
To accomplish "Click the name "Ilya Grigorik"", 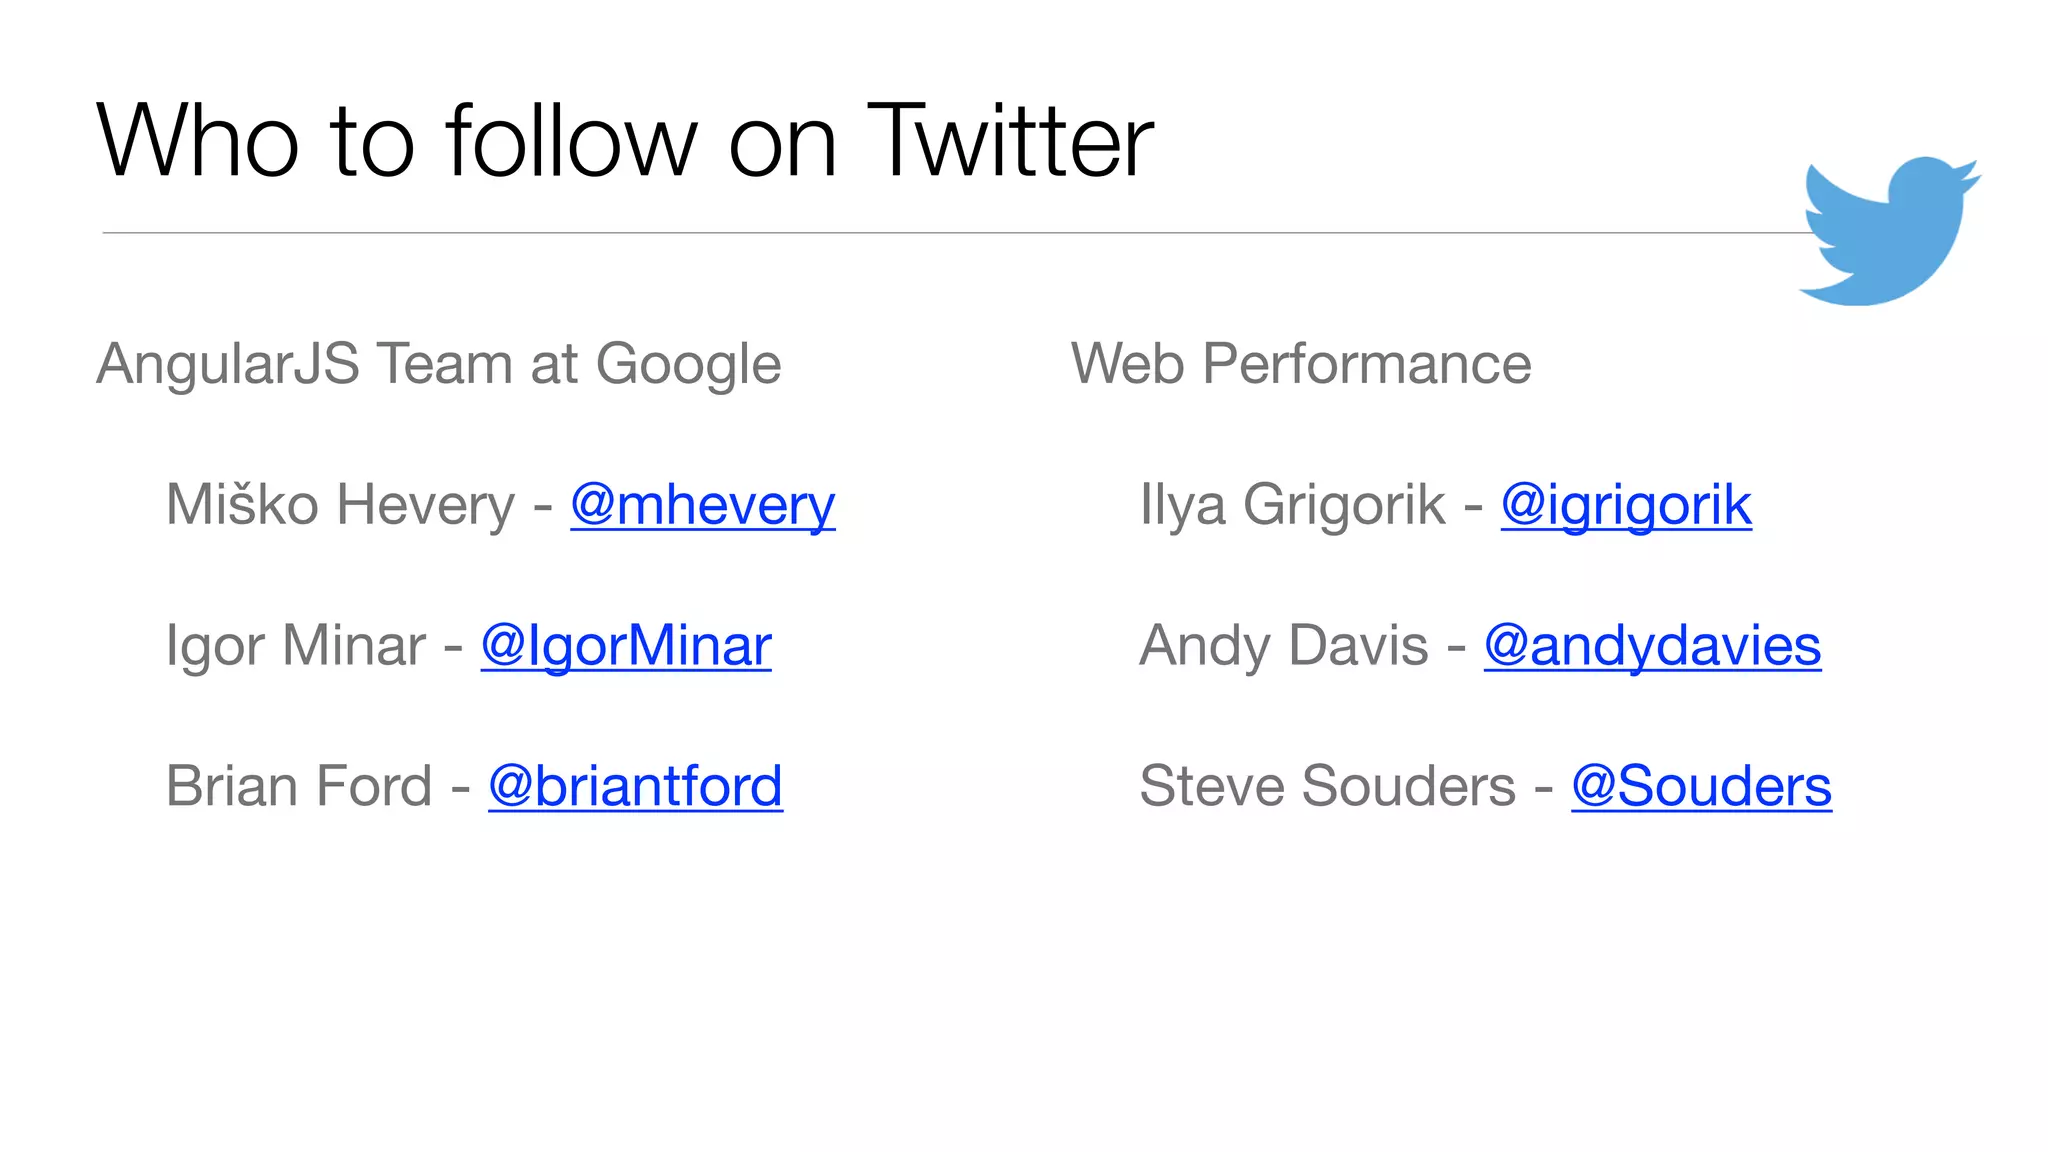I will pos(1292,505).
